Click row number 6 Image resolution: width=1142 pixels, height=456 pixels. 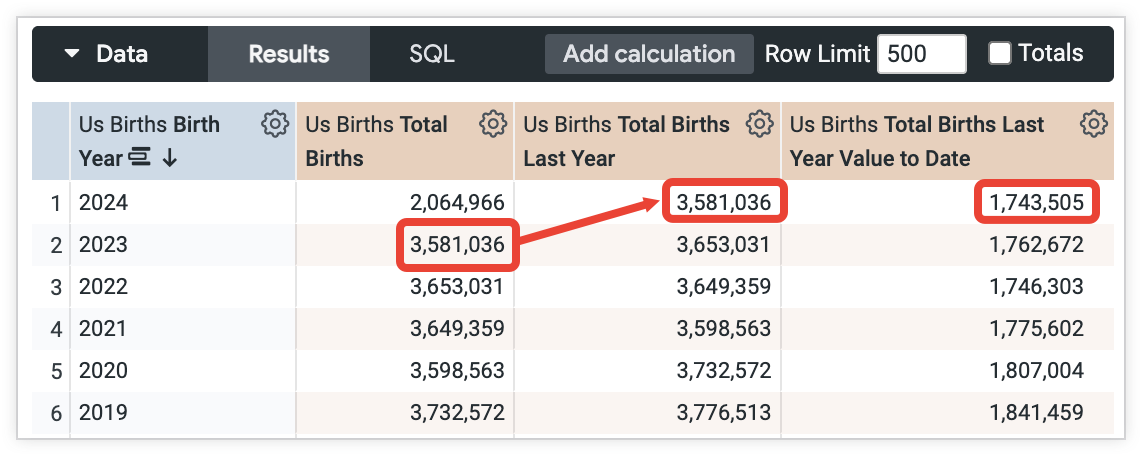[56, 412]
